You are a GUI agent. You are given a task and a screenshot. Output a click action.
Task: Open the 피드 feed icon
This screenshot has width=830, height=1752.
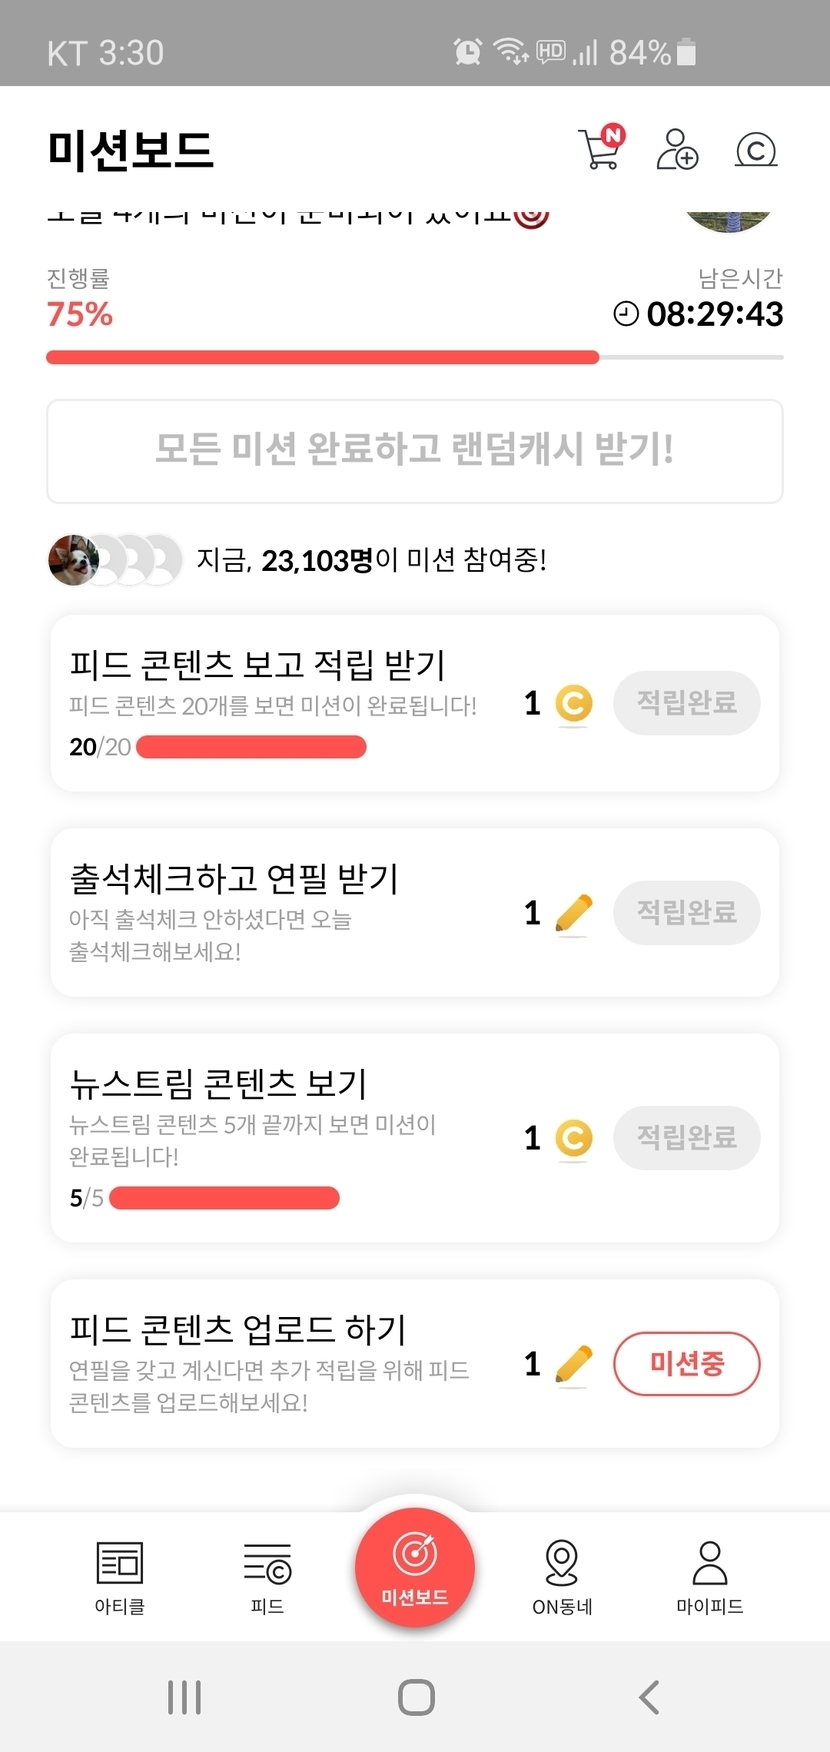[x=267, y=1576]
